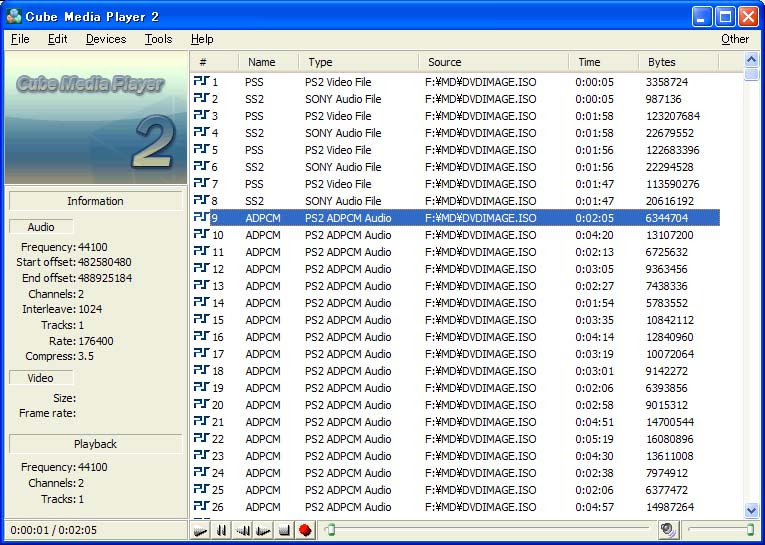Open the Tools menu
765x545 pixels.
coord(158,39)
